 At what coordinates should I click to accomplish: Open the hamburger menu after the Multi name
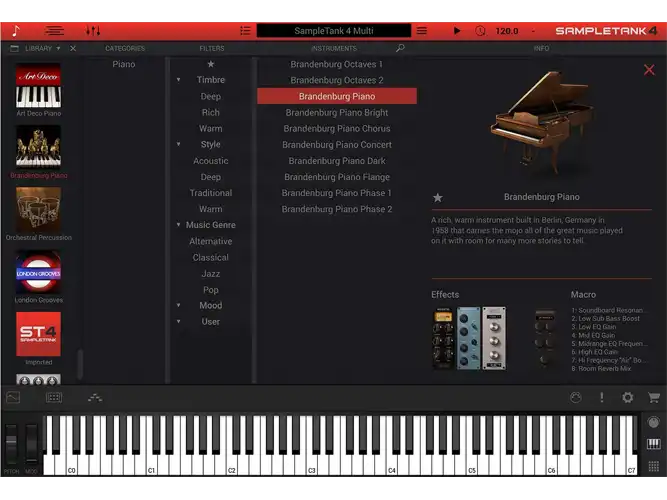[x=422, y=31]
